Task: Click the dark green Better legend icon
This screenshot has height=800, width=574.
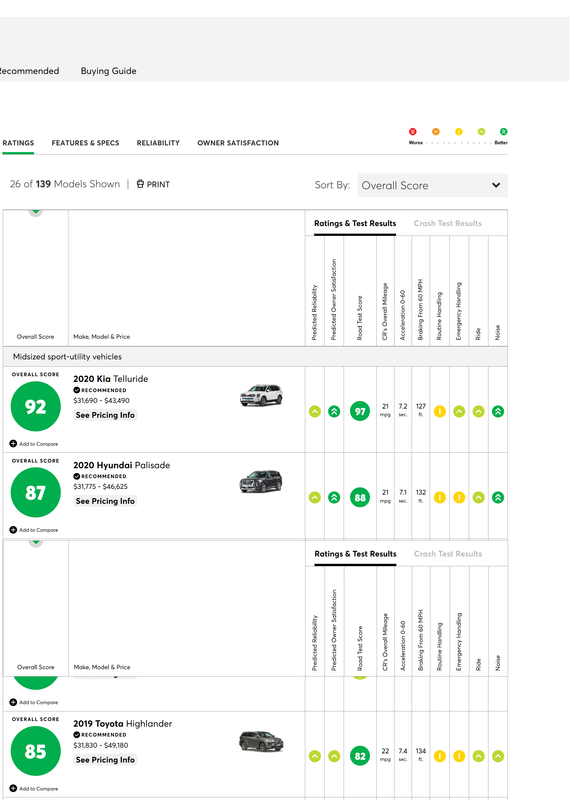Action: [x=504, y=132]
